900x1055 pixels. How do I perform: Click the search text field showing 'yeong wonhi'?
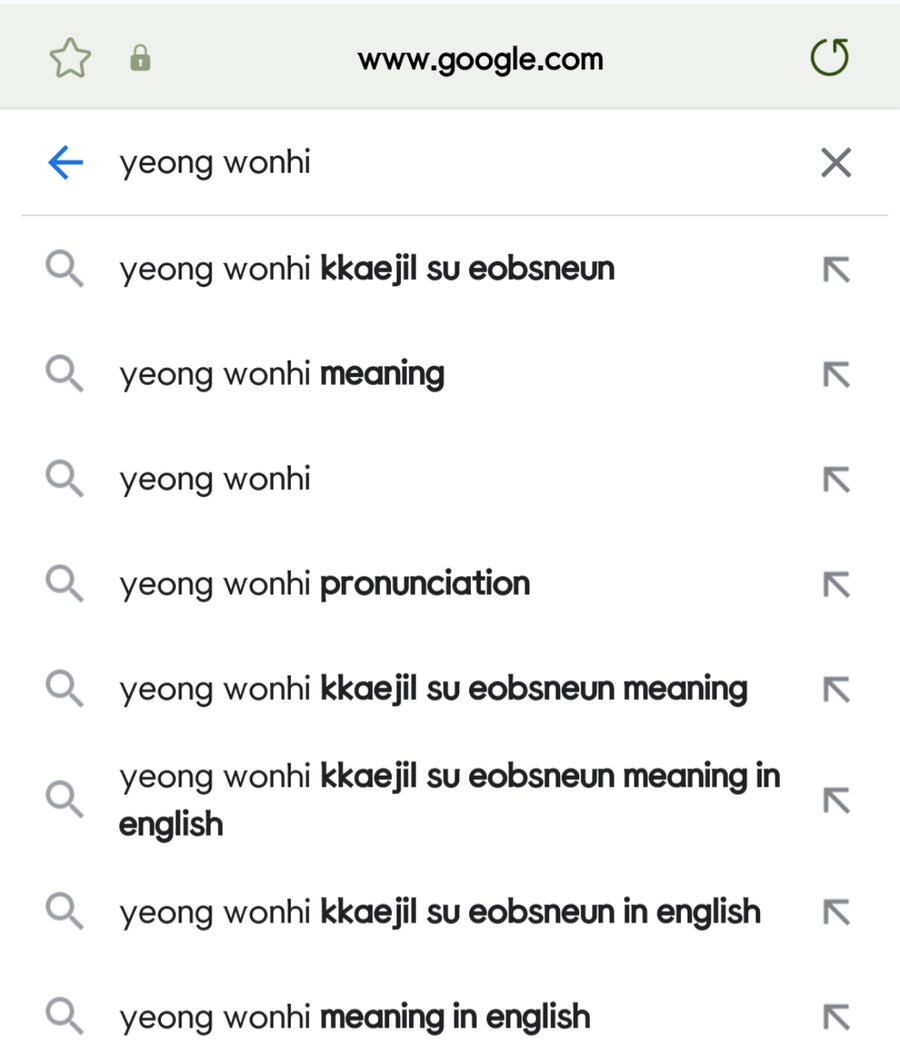[400, 162]
